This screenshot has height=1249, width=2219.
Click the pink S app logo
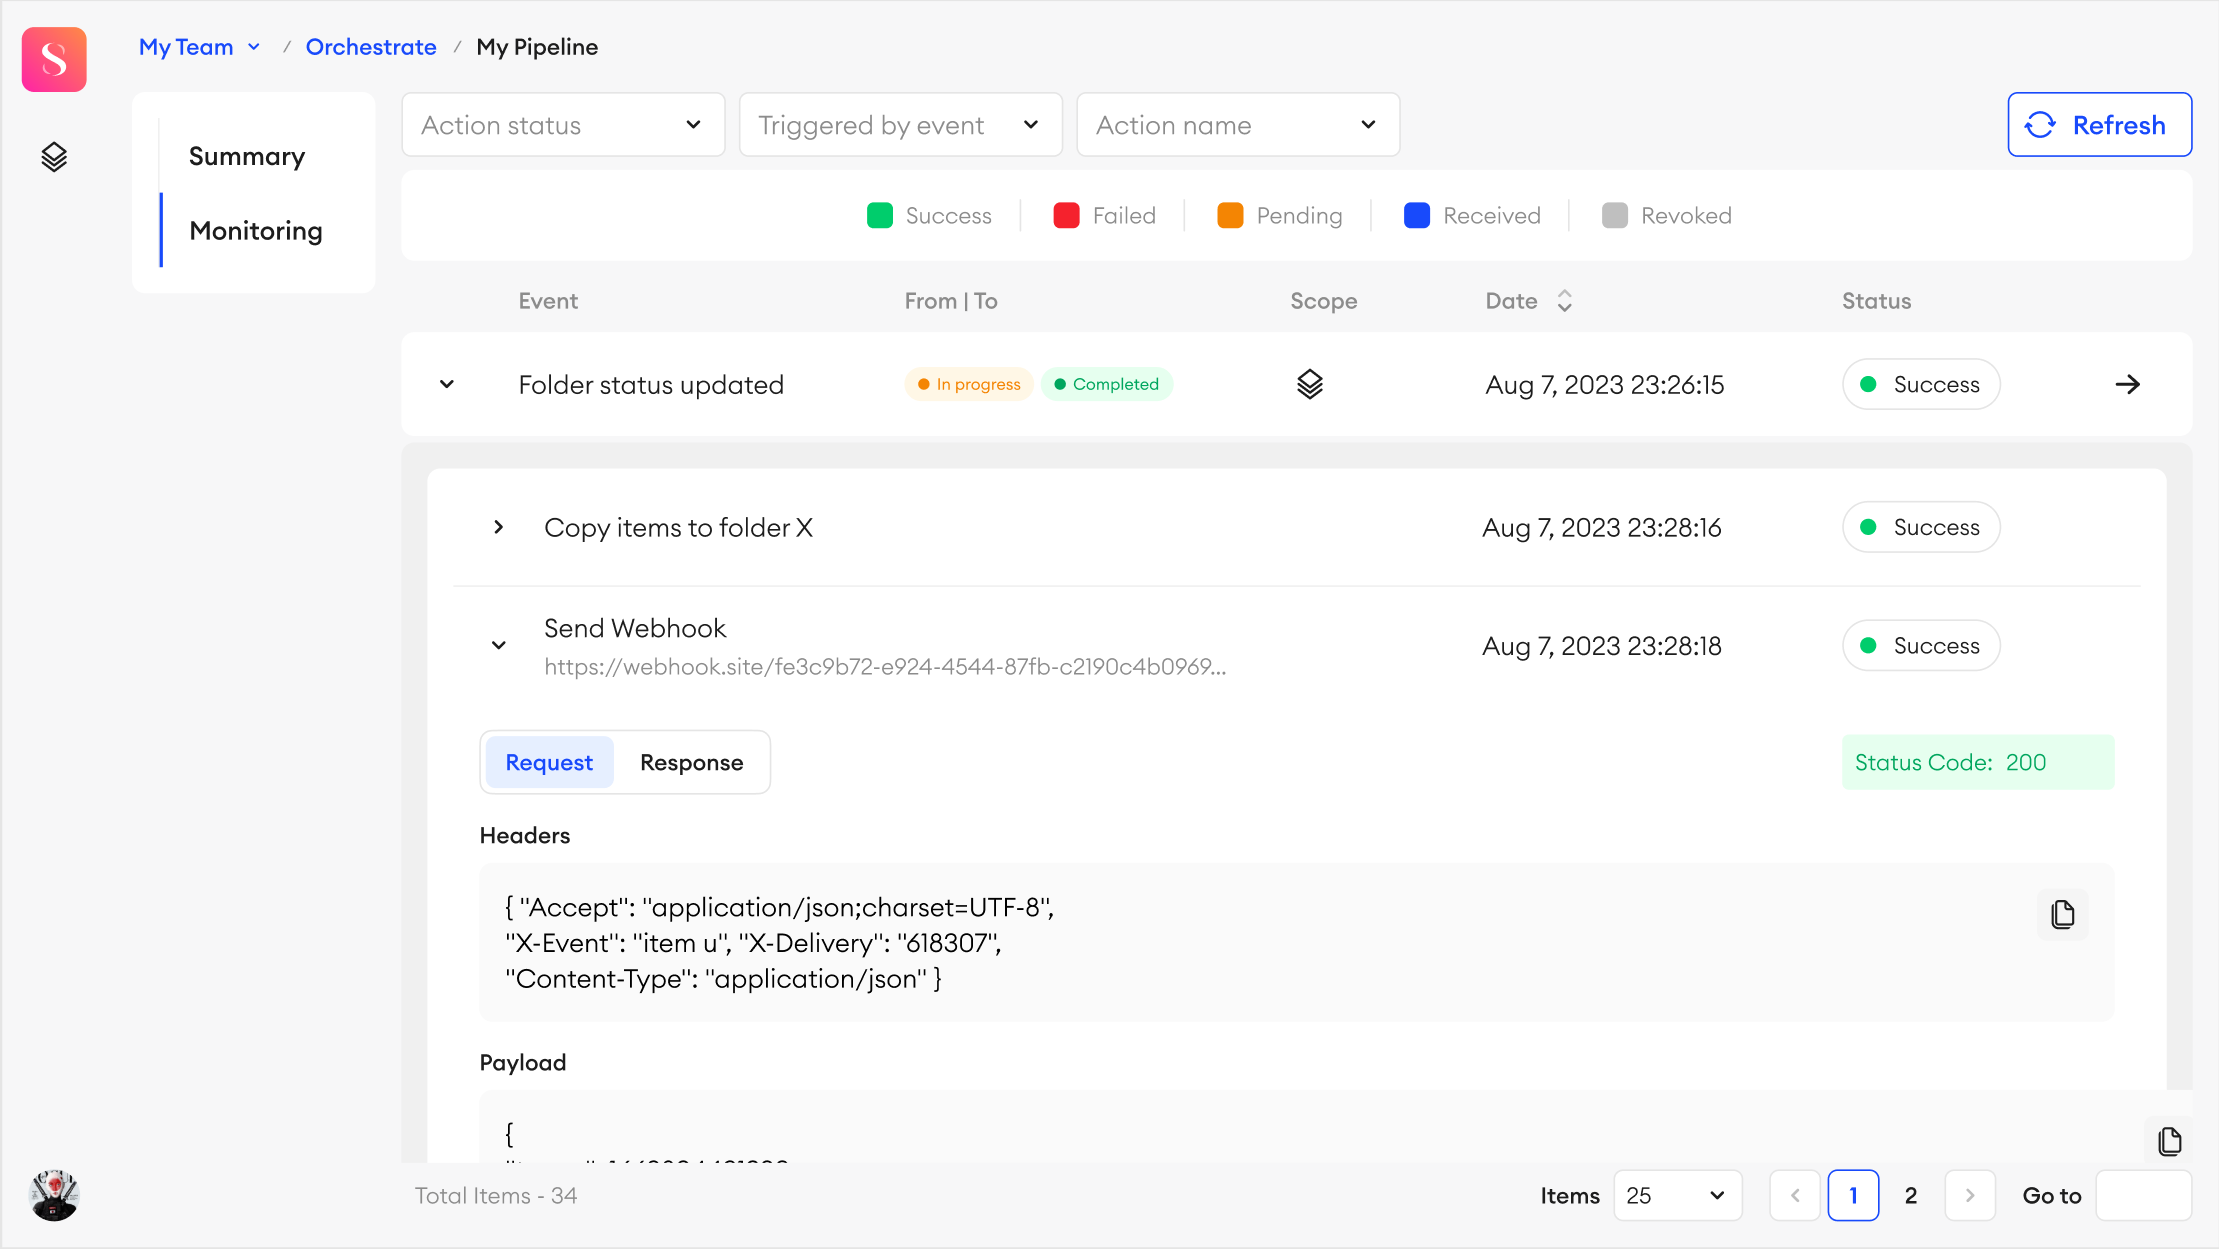coord(54,60)
